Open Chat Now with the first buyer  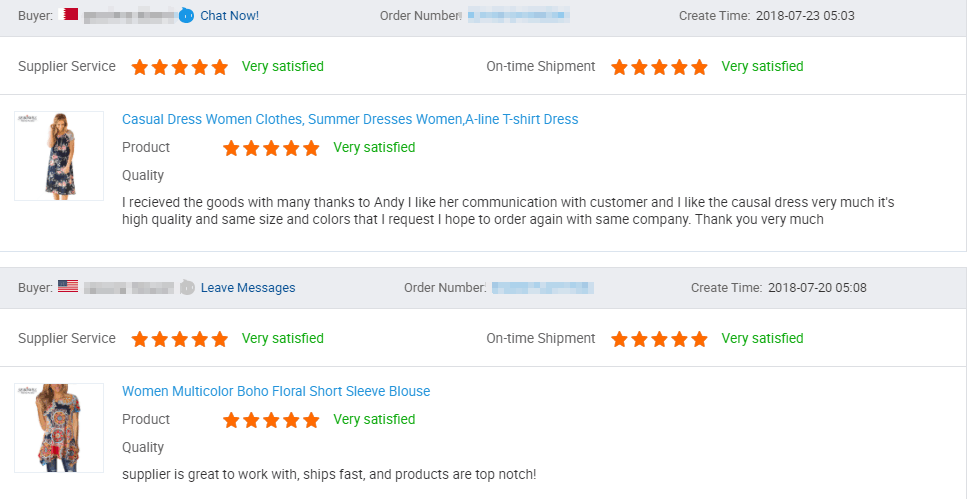point(229,15)
